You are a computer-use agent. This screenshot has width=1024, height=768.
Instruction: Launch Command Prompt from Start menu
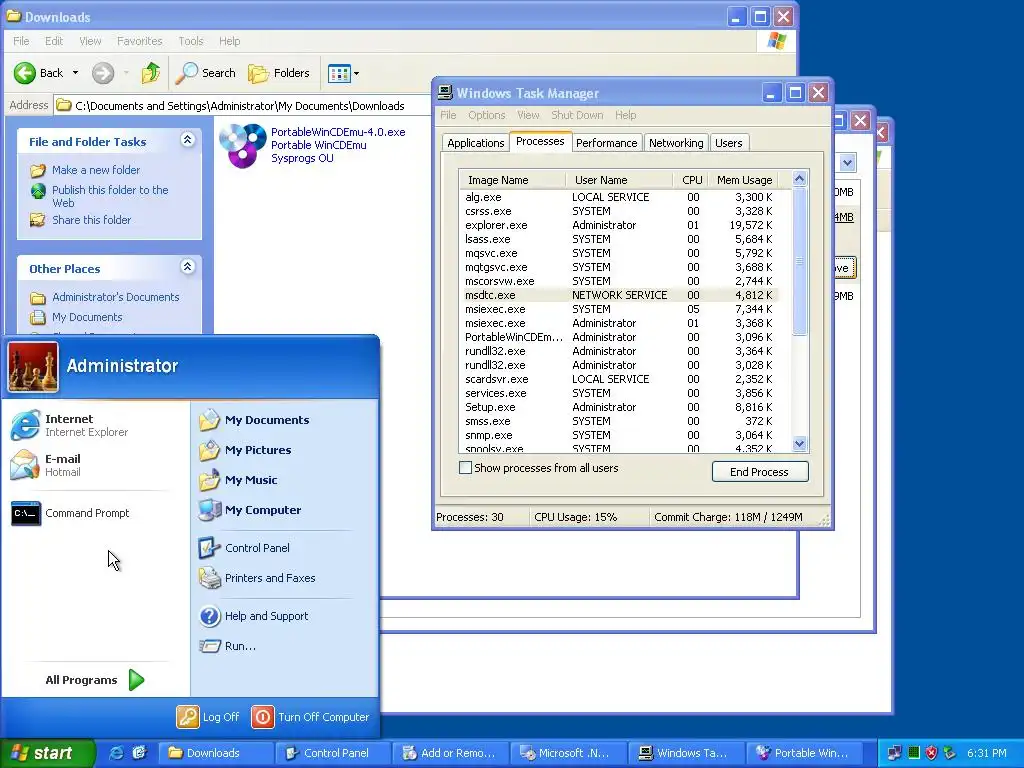tap(71, 513)
